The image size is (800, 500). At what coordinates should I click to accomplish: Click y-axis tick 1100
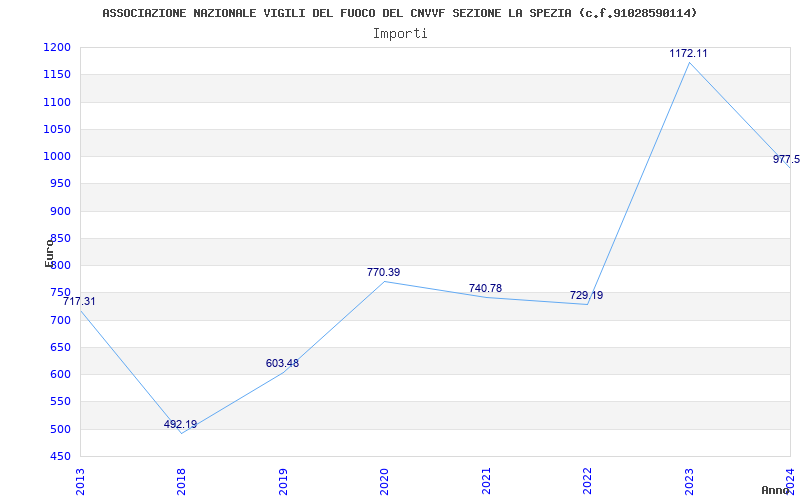(x=57, y=103)
